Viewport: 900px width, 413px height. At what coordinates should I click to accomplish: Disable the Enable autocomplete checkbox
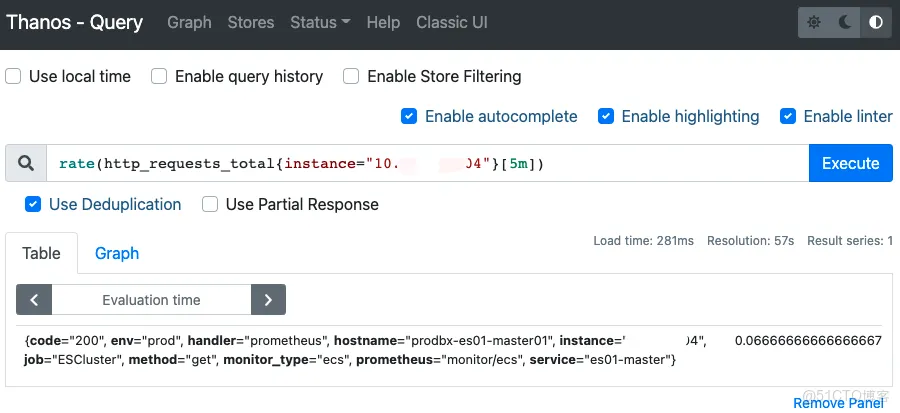(x=409, y=116)
